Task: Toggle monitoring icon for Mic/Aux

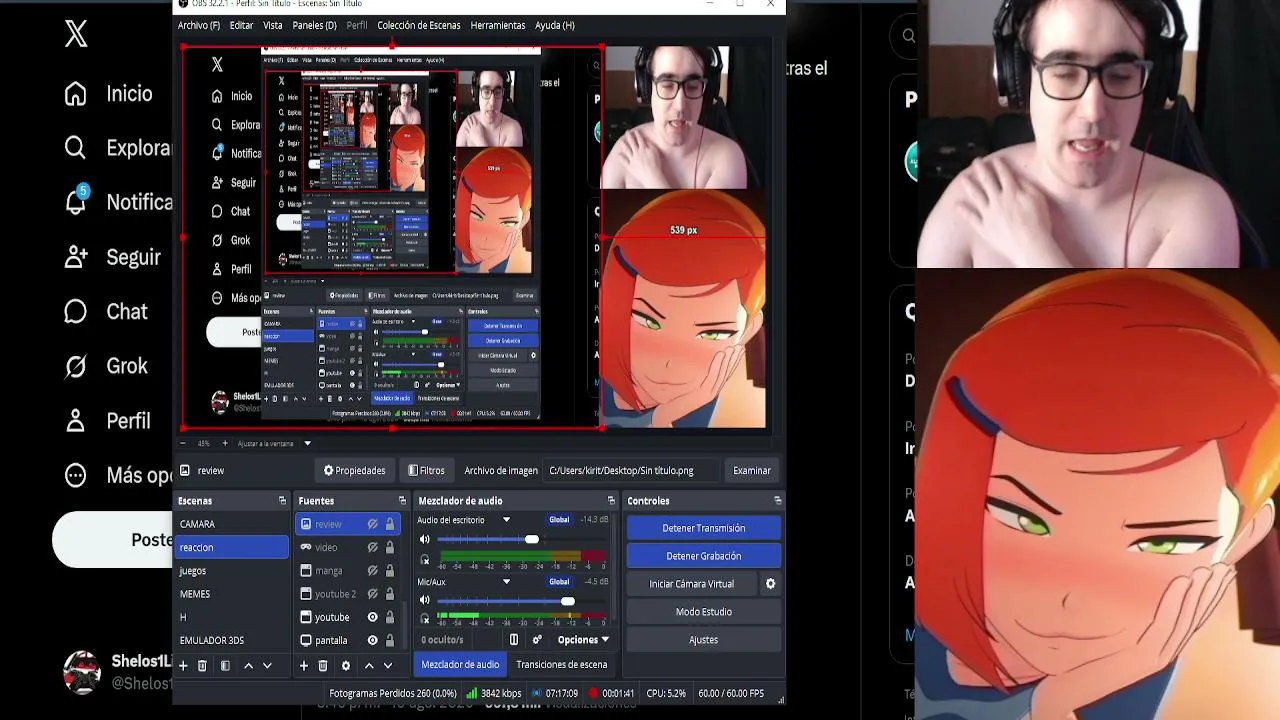Action: point(425,619)
